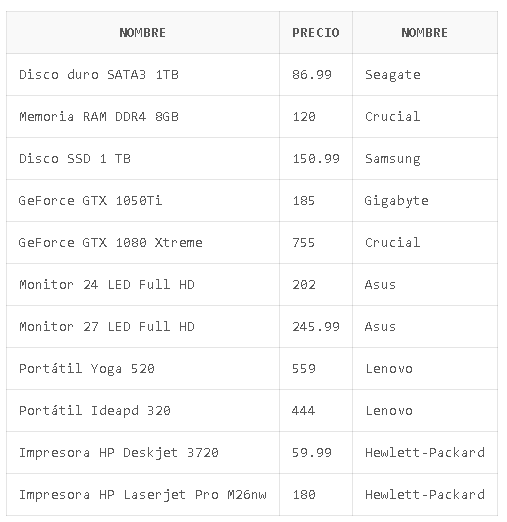Select the price 150.99 cell
This screenshot has height=522, width=507.
click(x=316, y=159)
